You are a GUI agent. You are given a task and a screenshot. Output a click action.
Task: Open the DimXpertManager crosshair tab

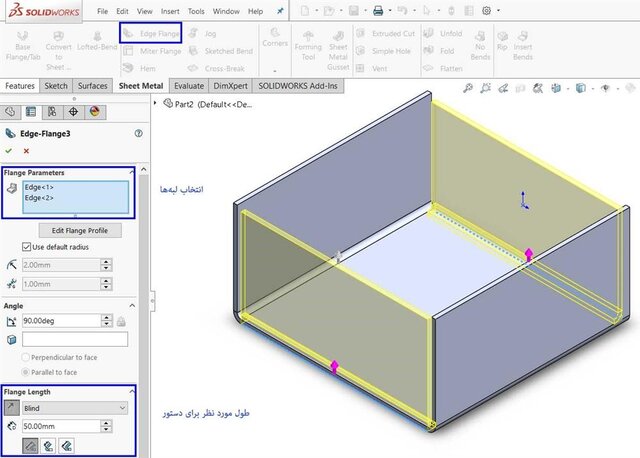tap(73, 112)
